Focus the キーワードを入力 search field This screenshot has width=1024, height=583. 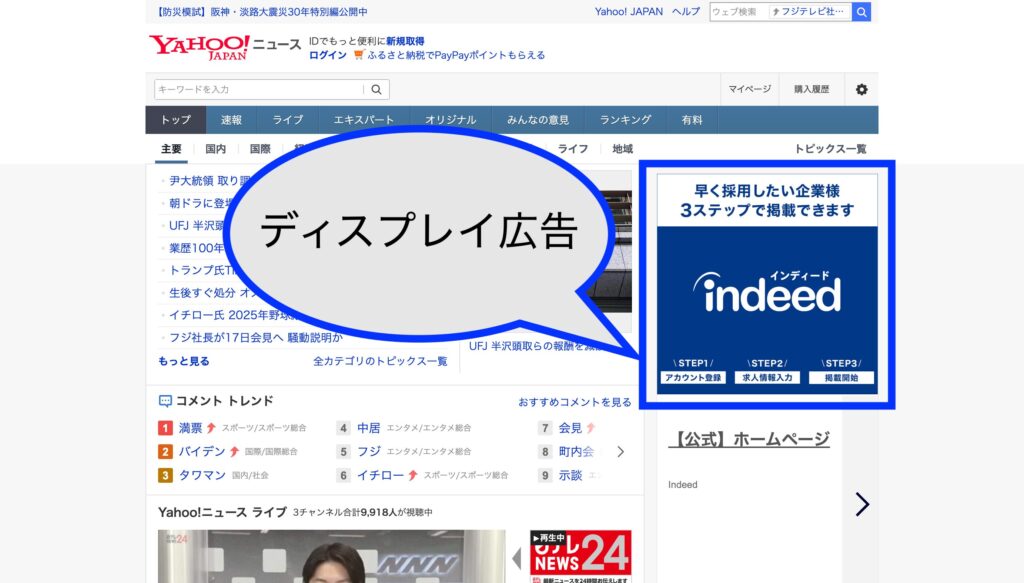click(x=259, y=89)
